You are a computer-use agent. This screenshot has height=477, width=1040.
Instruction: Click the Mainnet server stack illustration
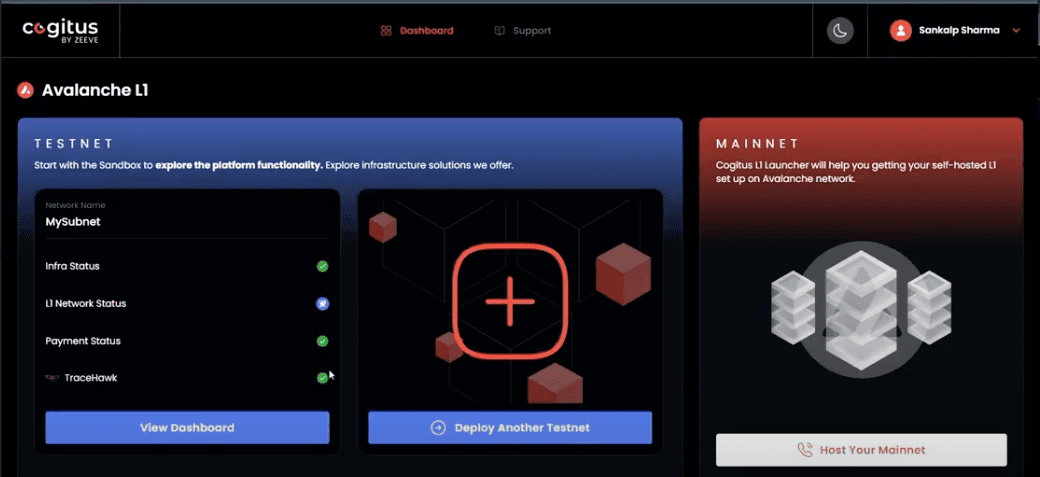pyautogui.click(x=861, y=310)
